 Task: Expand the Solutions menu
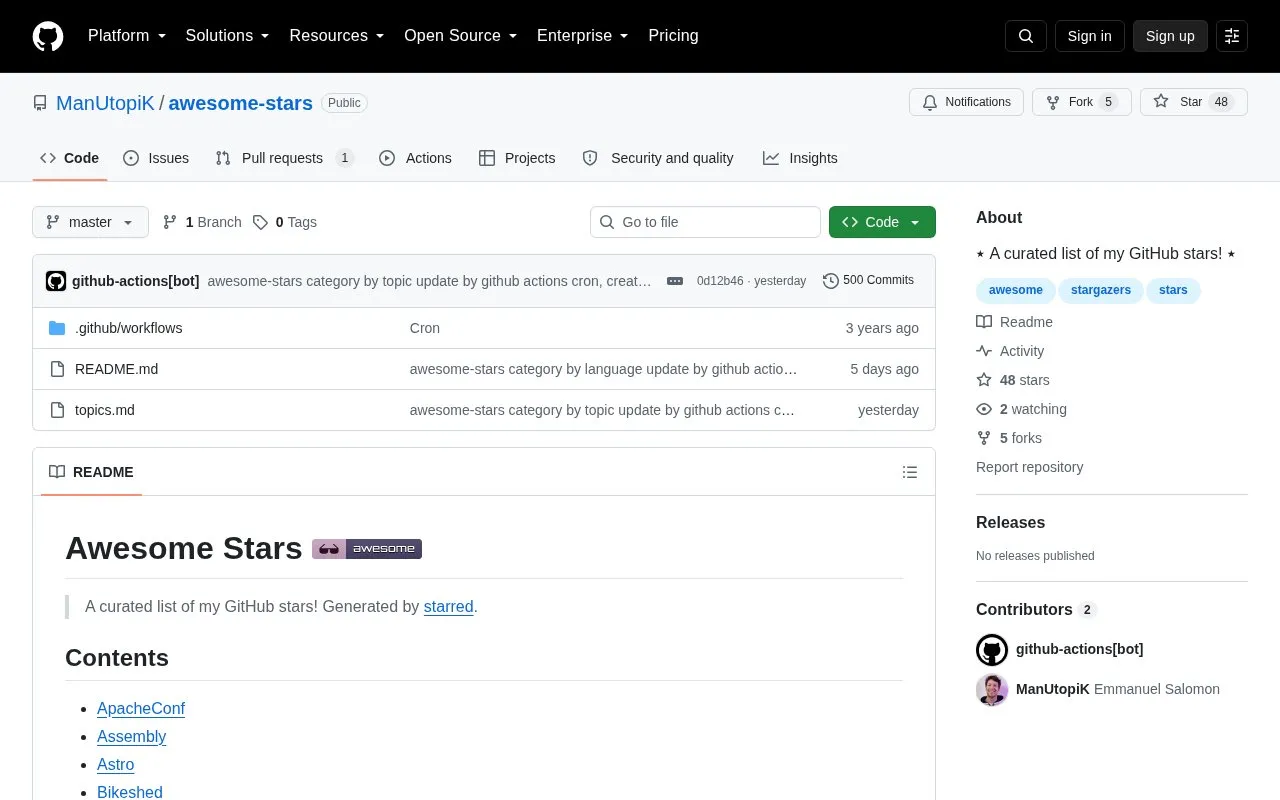pyautogui.click(x=227, y=36)
